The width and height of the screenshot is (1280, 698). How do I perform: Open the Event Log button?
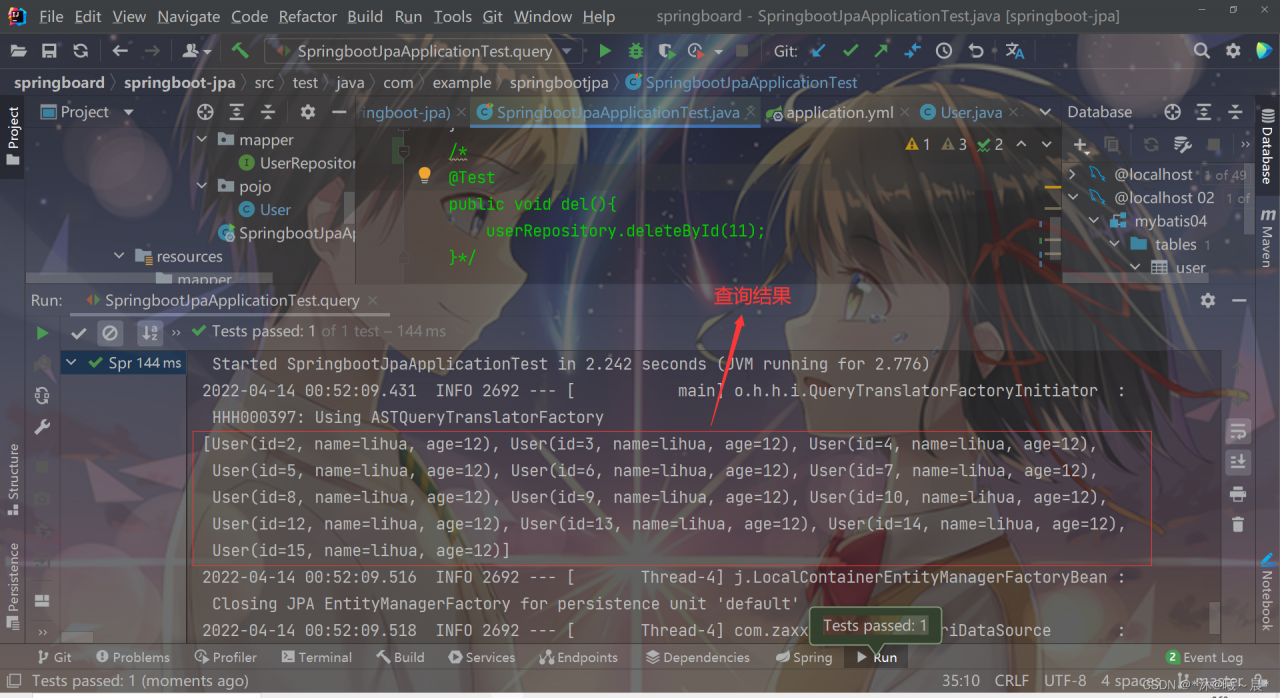[x=1204, y=657]
